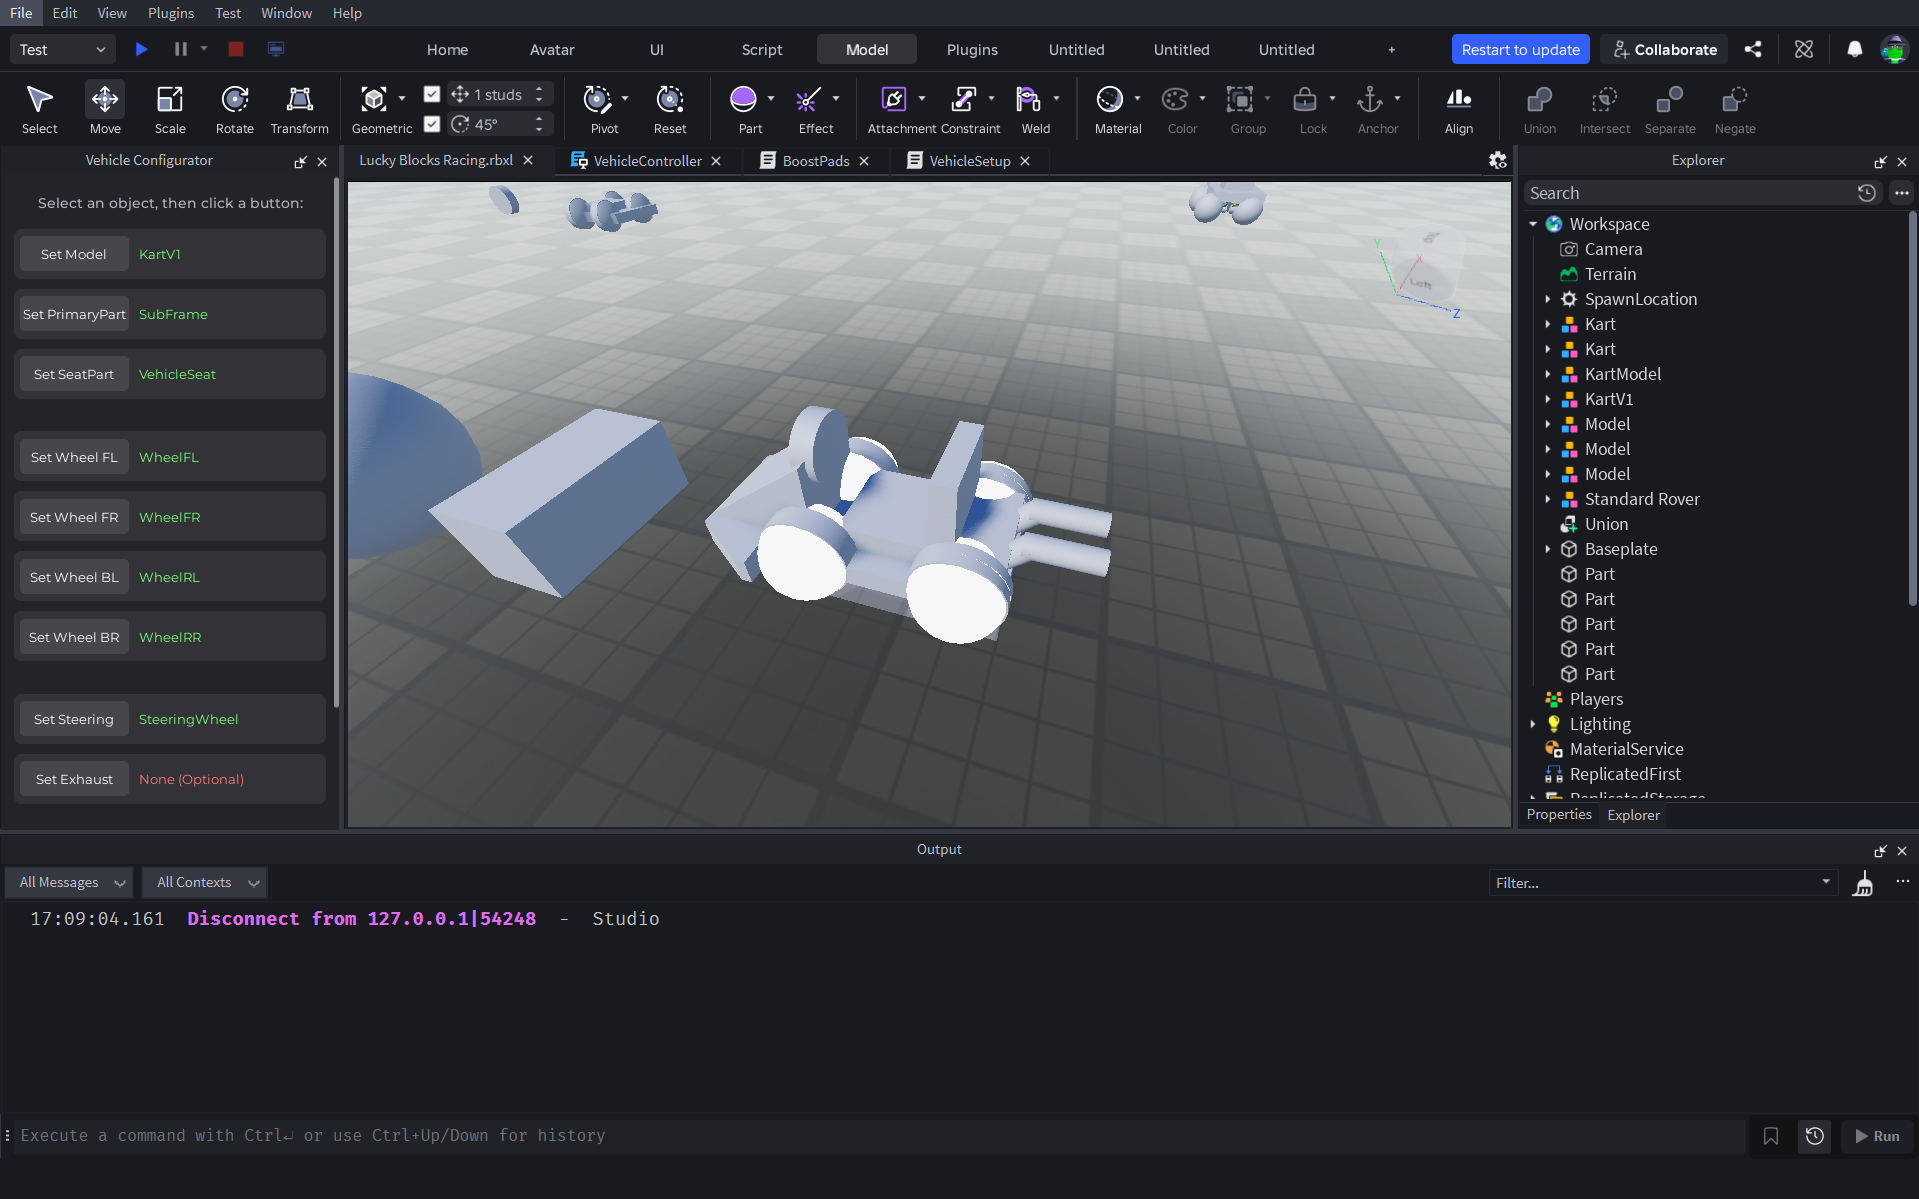Choose the Scale tool

coord(170,108)
